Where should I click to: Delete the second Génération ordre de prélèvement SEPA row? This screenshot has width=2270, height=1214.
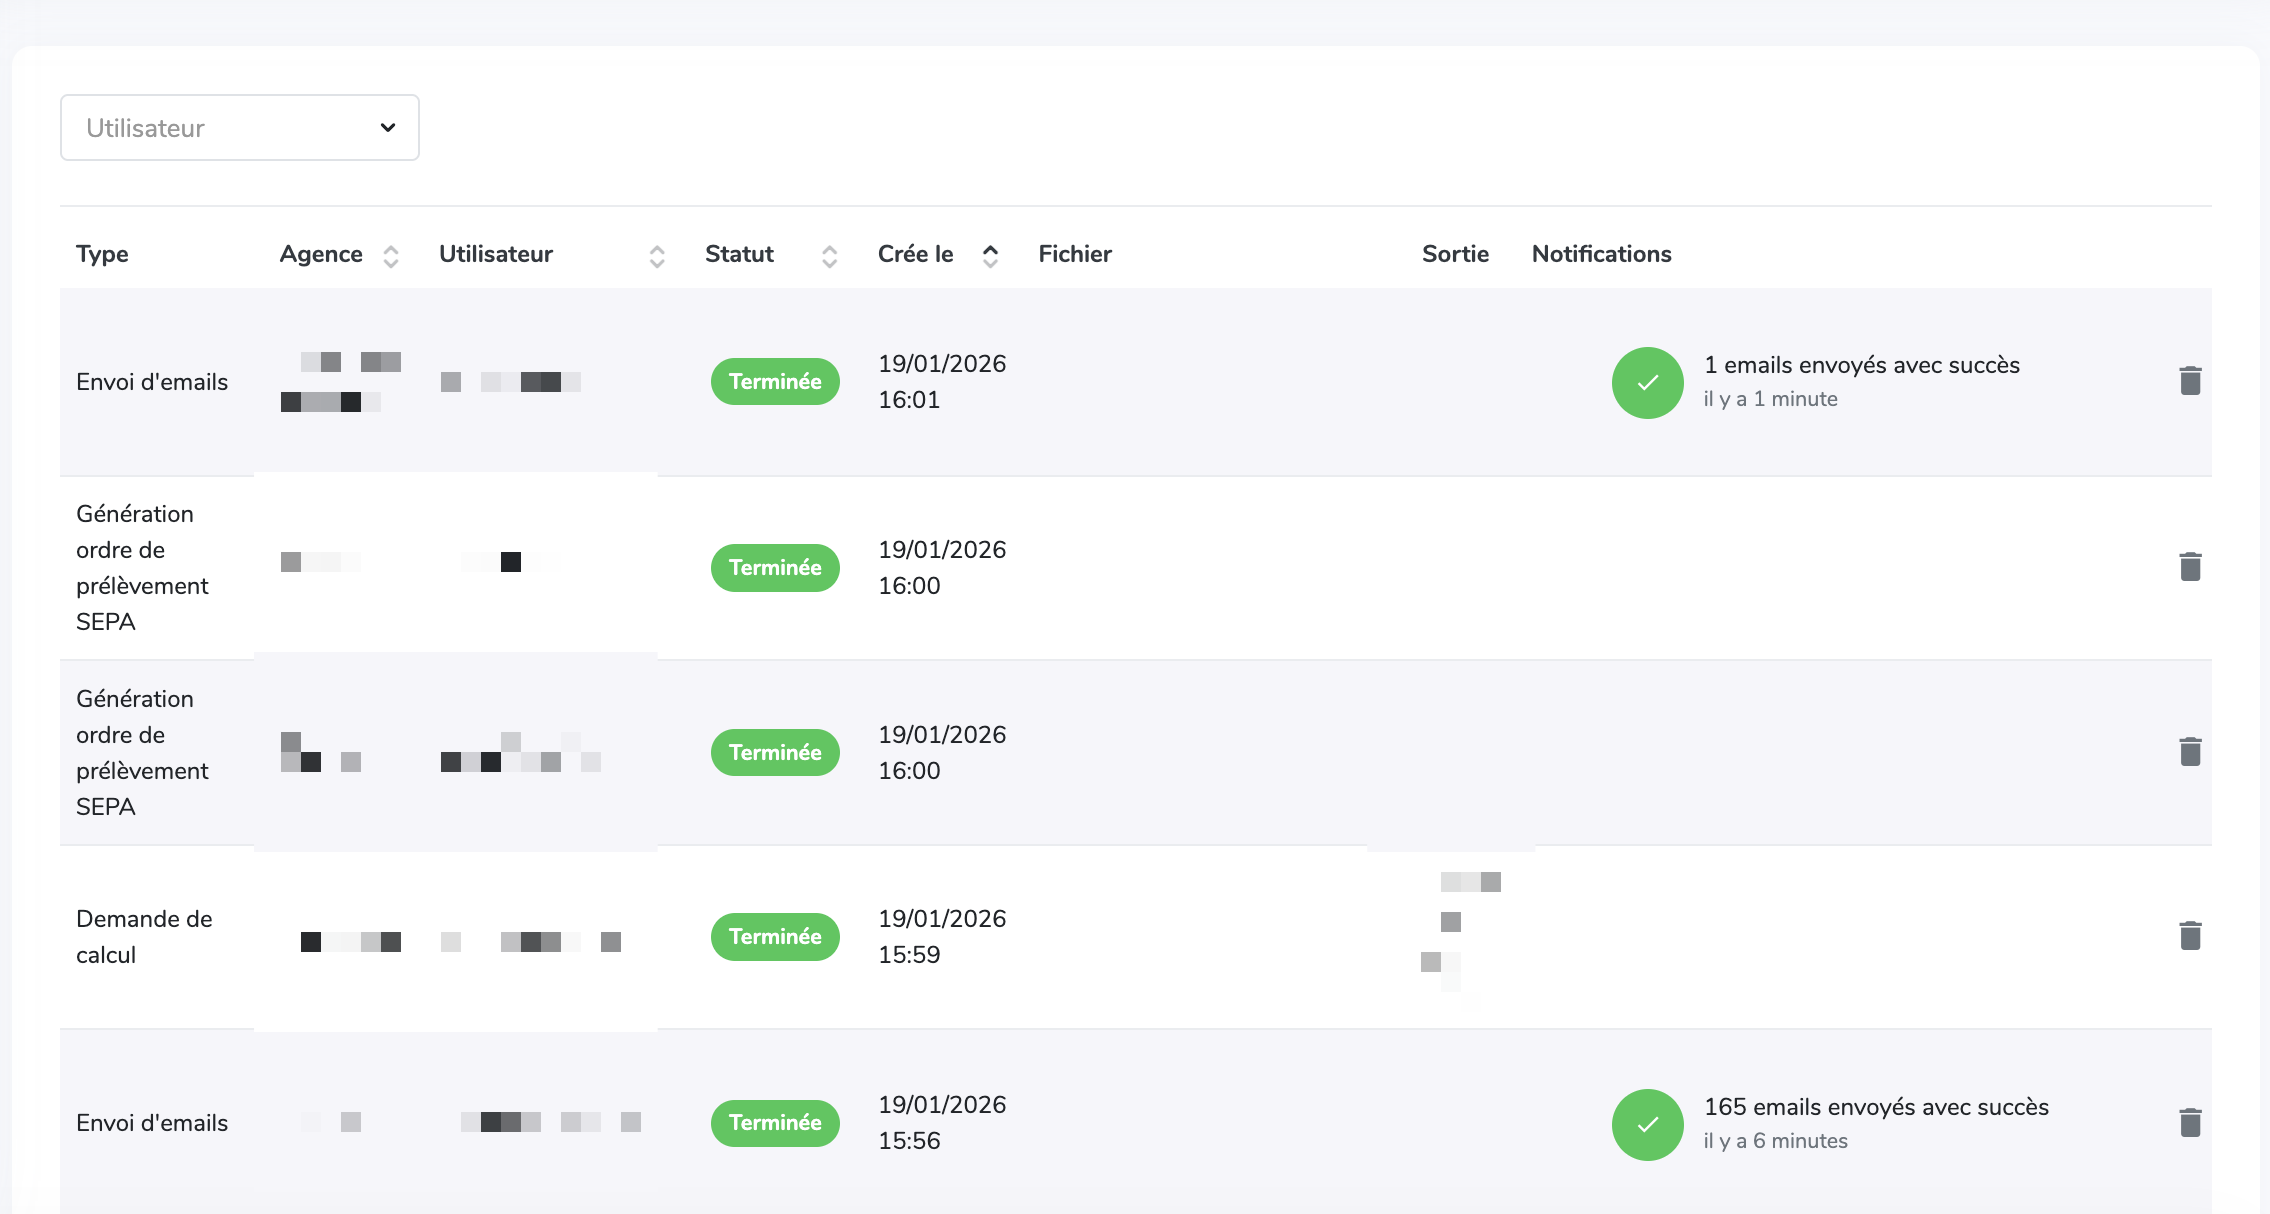(x=2190, y=751)
